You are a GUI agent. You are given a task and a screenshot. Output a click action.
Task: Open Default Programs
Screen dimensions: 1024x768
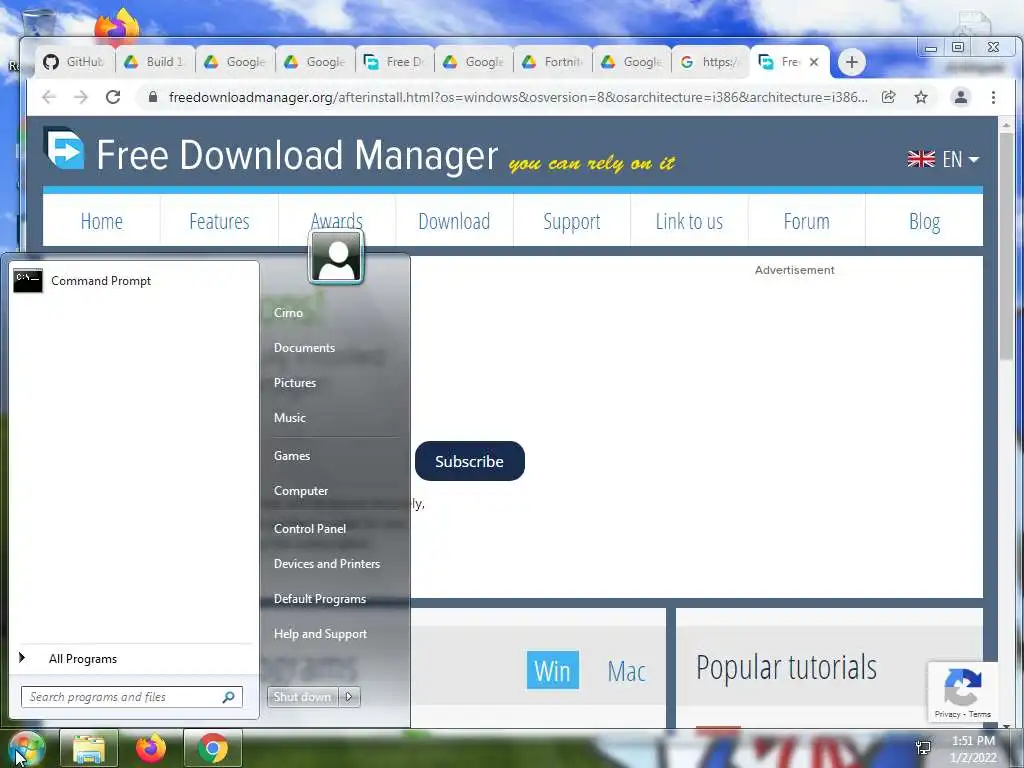coord(319,599)
